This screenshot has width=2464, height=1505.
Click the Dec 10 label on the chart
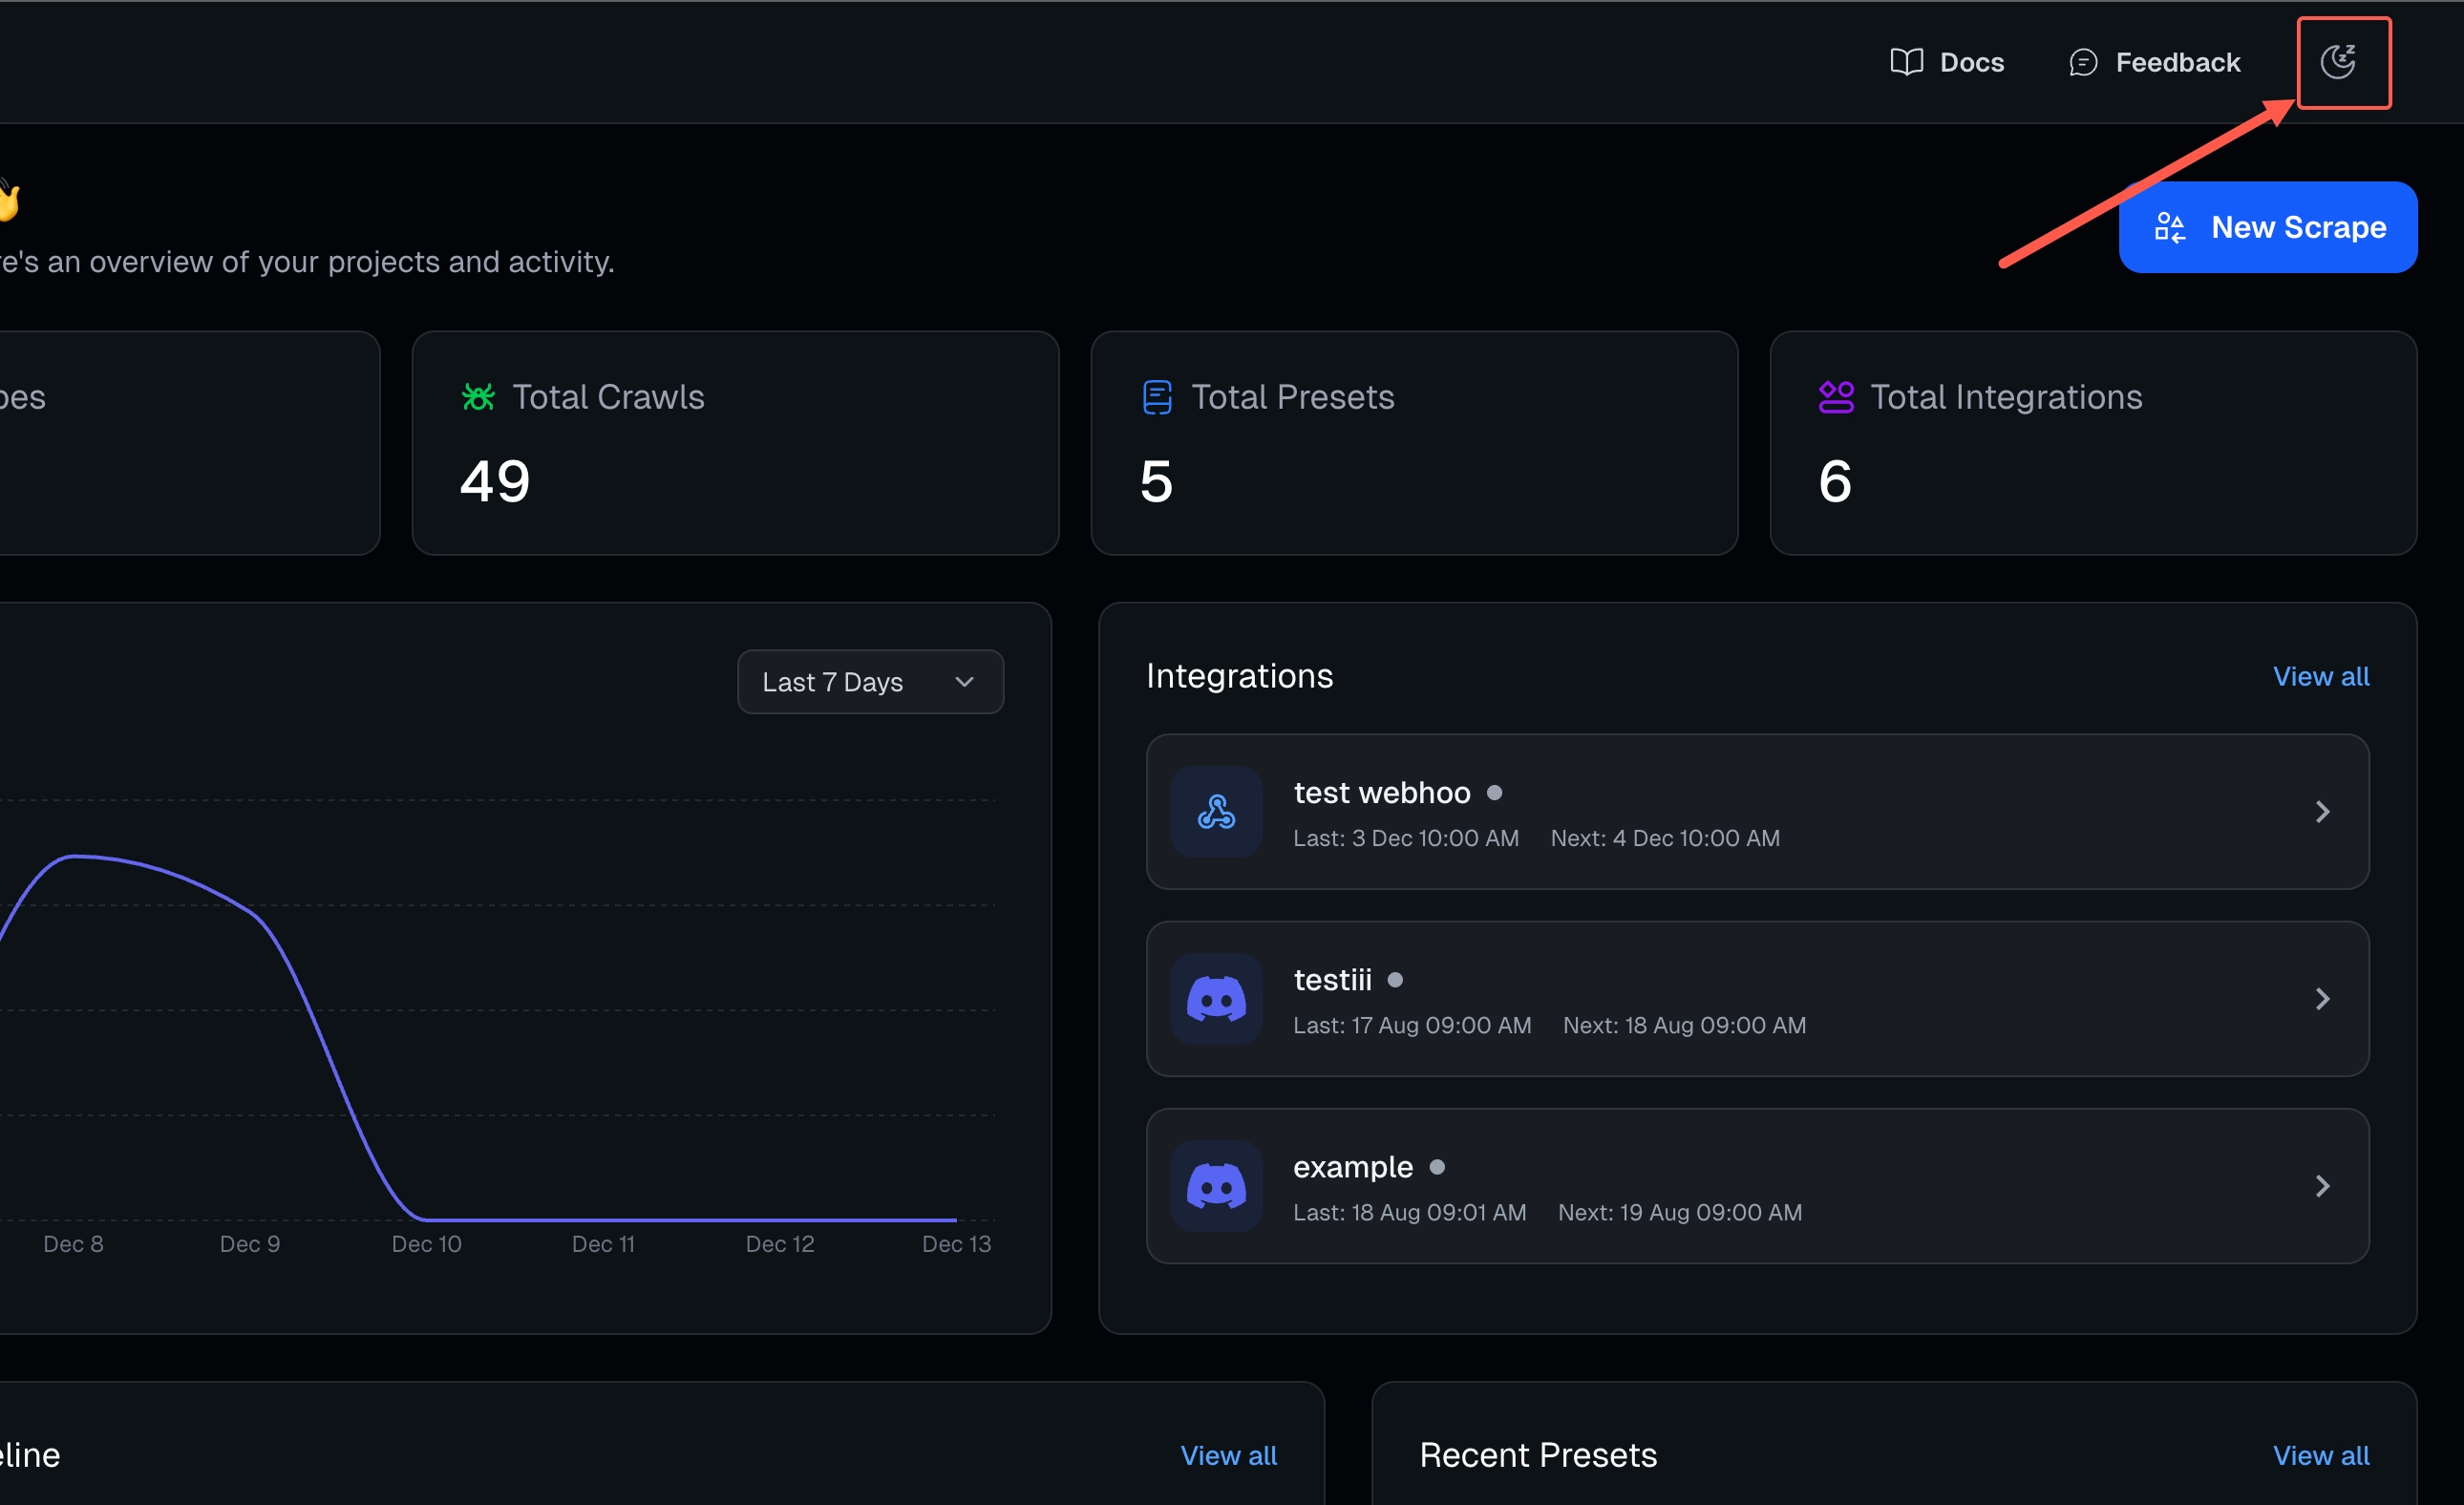pyautogui.click(x=426, y=1243)
